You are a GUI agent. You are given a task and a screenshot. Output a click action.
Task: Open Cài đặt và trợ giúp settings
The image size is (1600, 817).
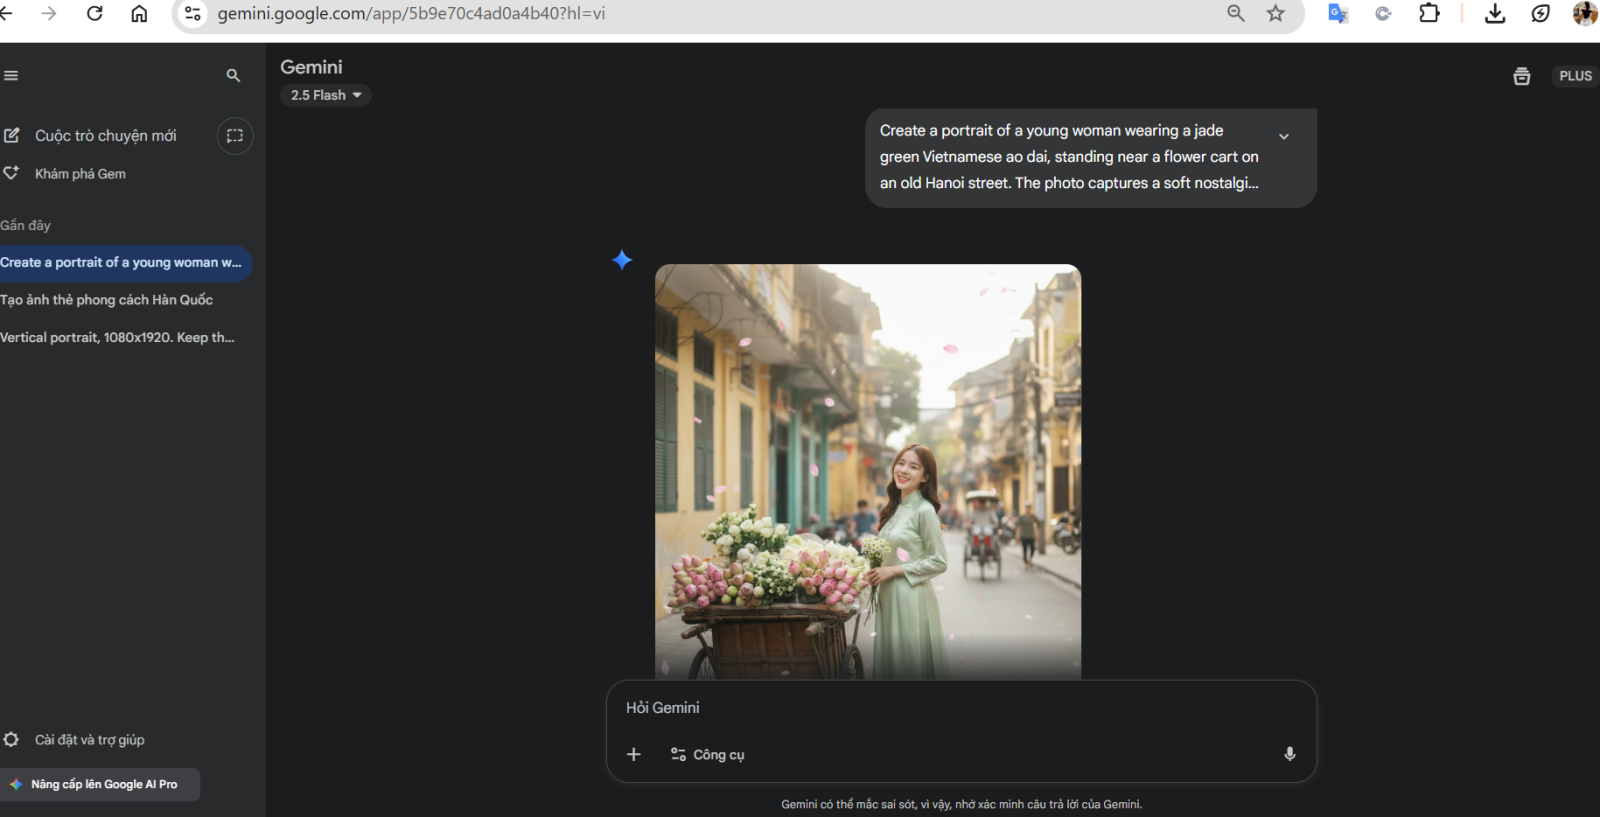(x=89, y=740)
